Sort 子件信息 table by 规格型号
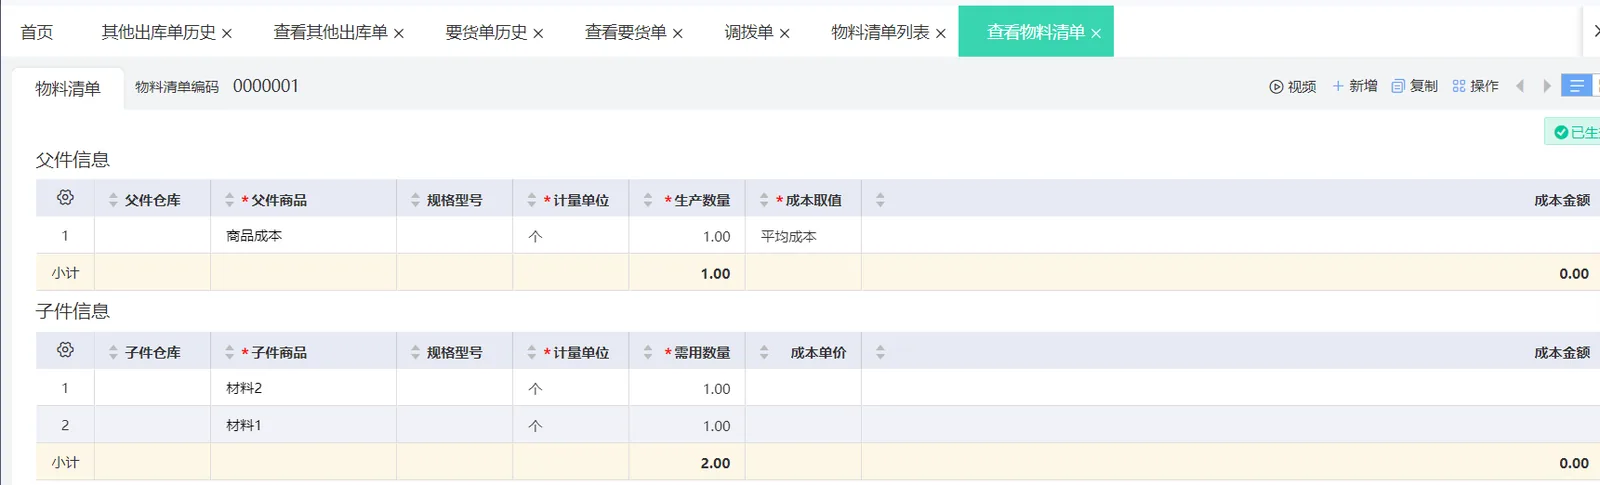Screen dimensions: 1600x485 [x=415, y=352]
